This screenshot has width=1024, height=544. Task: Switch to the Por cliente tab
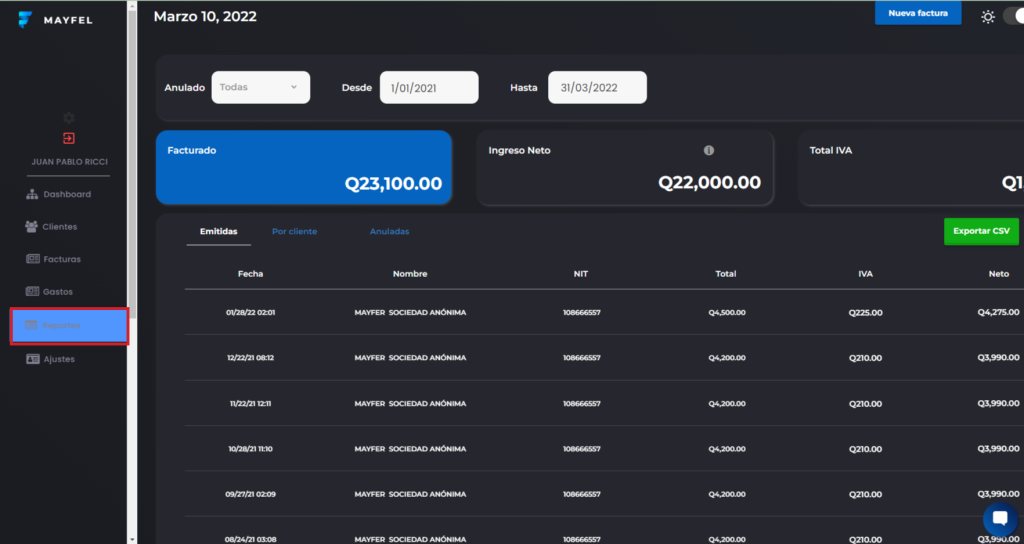pos(294,232)
